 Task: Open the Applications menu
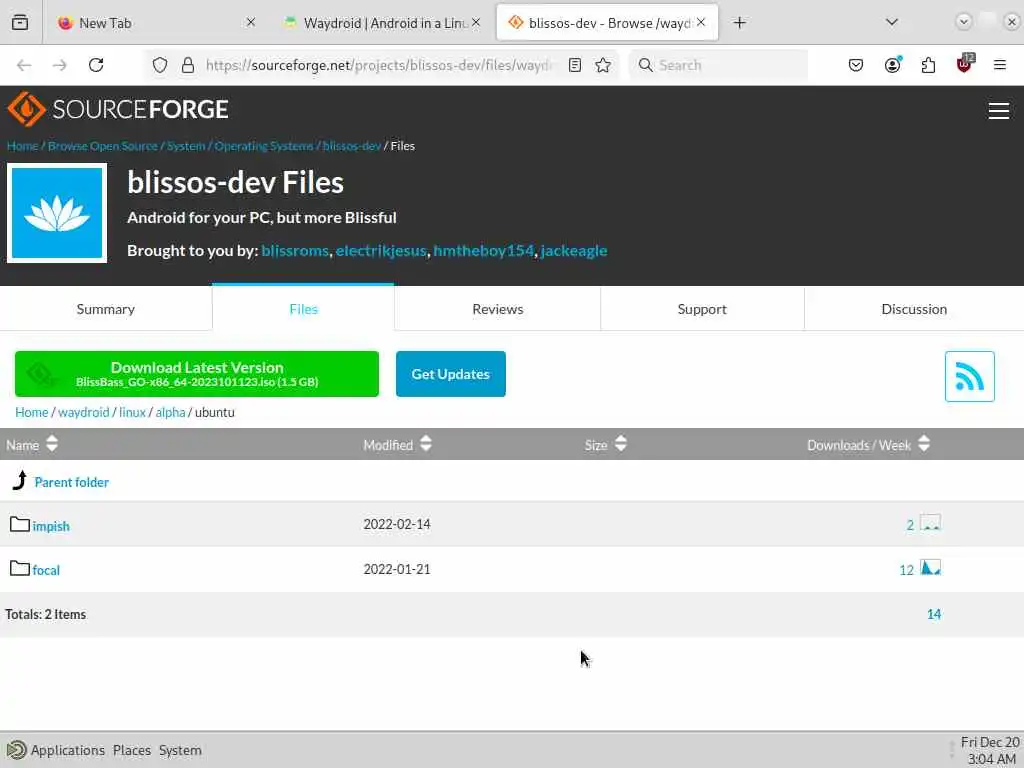[67, 750]
